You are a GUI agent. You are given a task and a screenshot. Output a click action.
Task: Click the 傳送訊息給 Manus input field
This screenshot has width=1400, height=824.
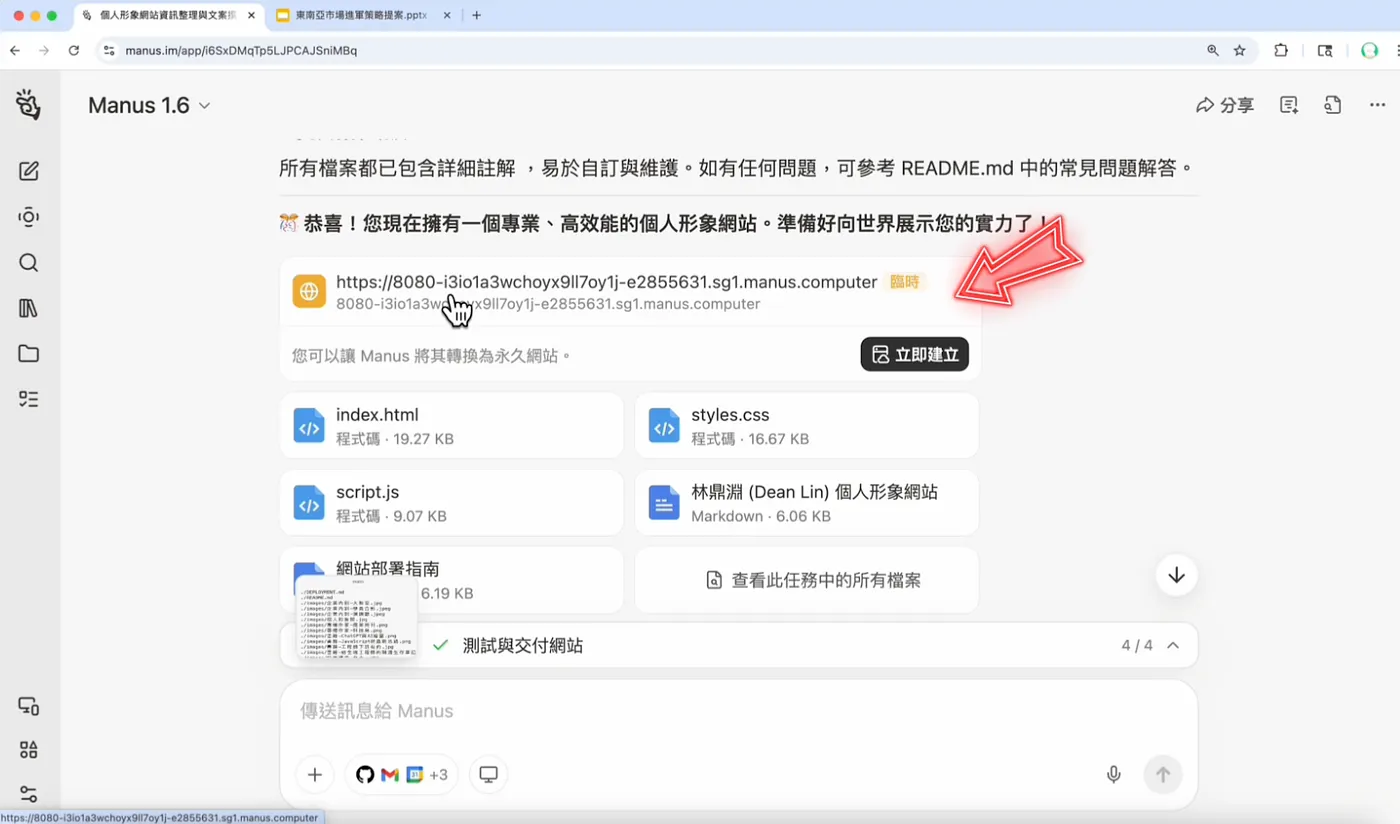pyautogui.click(x=738, y=711)
